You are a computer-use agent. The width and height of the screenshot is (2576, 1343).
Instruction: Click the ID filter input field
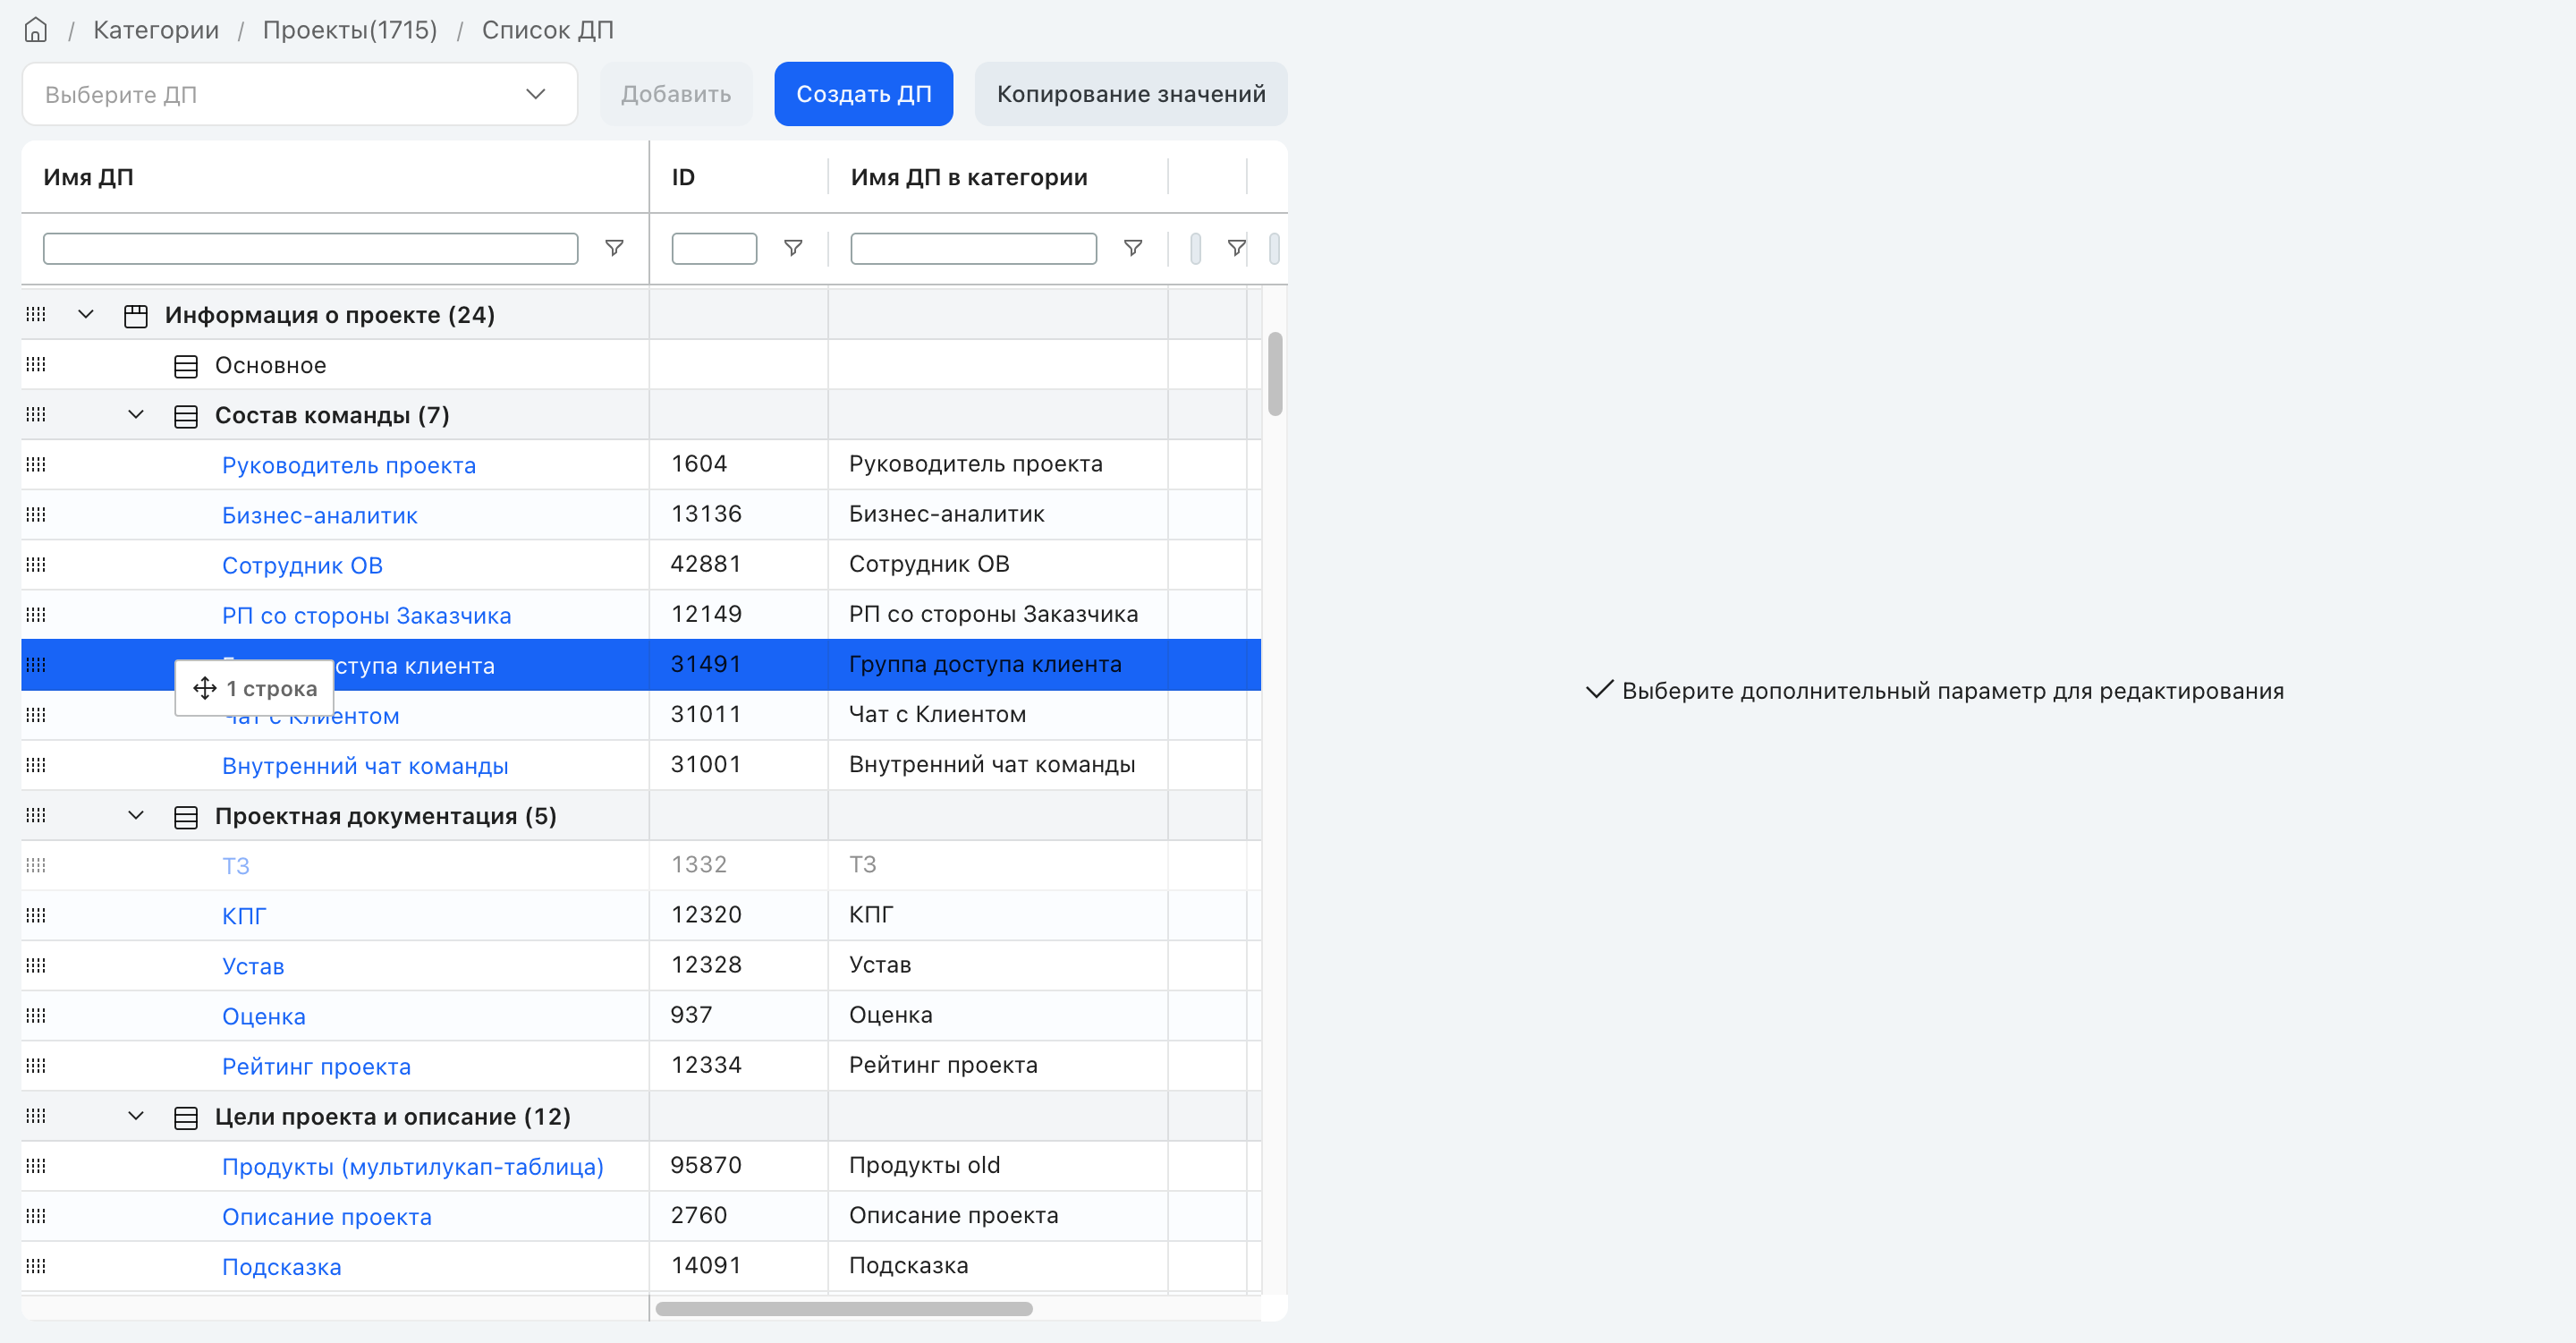[714, 248]
